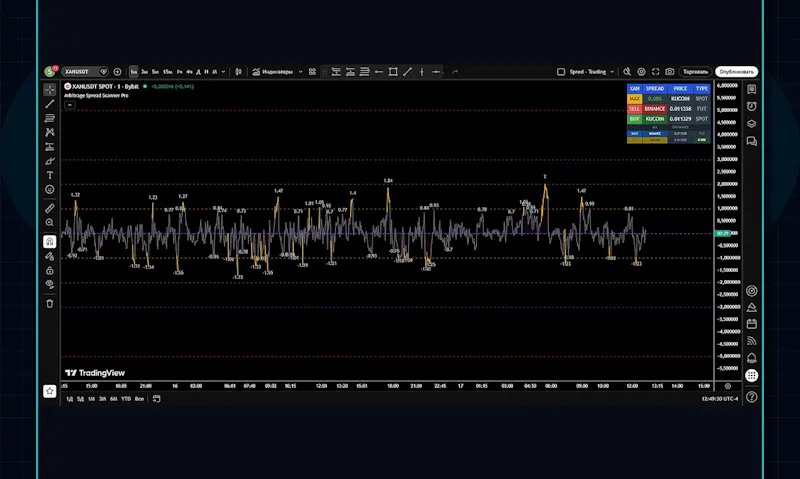
Task: Select the 5-minute timeframe
Action: (155, 72)
